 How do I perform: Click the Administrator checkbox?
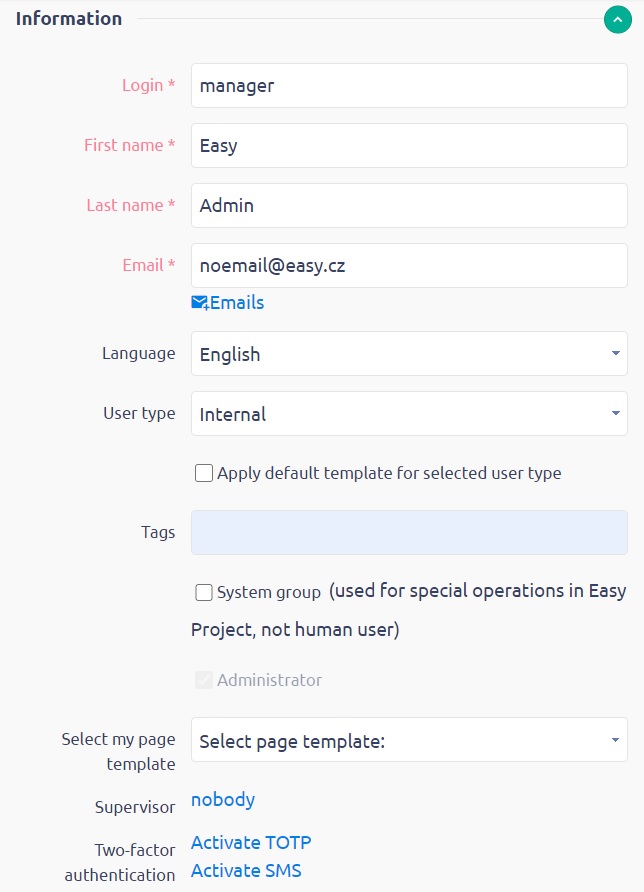(204, 679)
